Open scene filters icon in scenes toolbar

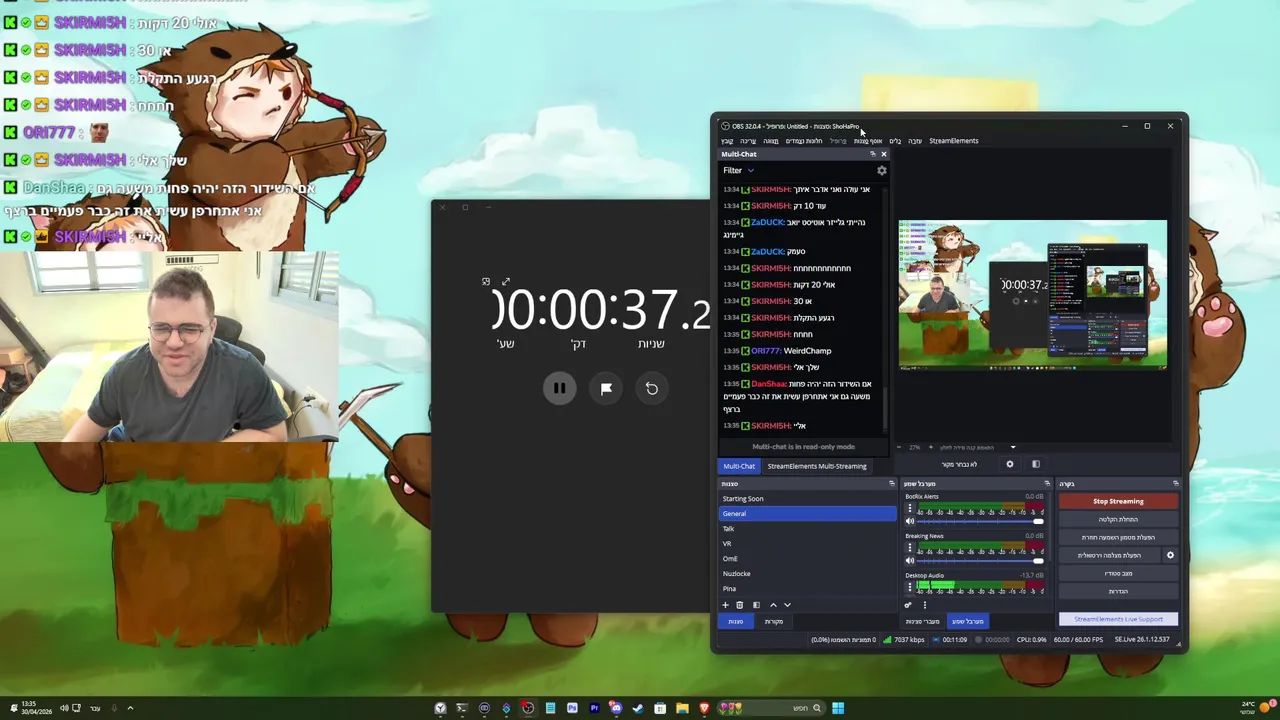pos(756,605)
